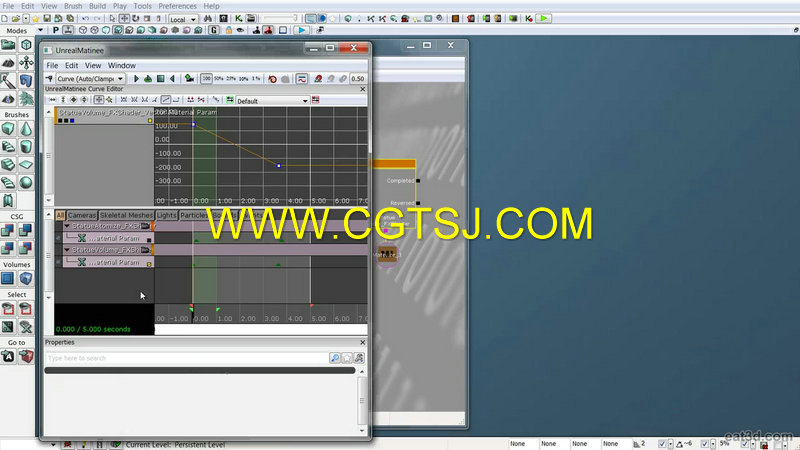This screenshot has height=450, width=800.
Task: Open the interpolation mode dropdown Curve (Auto/Clamped)
Action: click(90, 79)
